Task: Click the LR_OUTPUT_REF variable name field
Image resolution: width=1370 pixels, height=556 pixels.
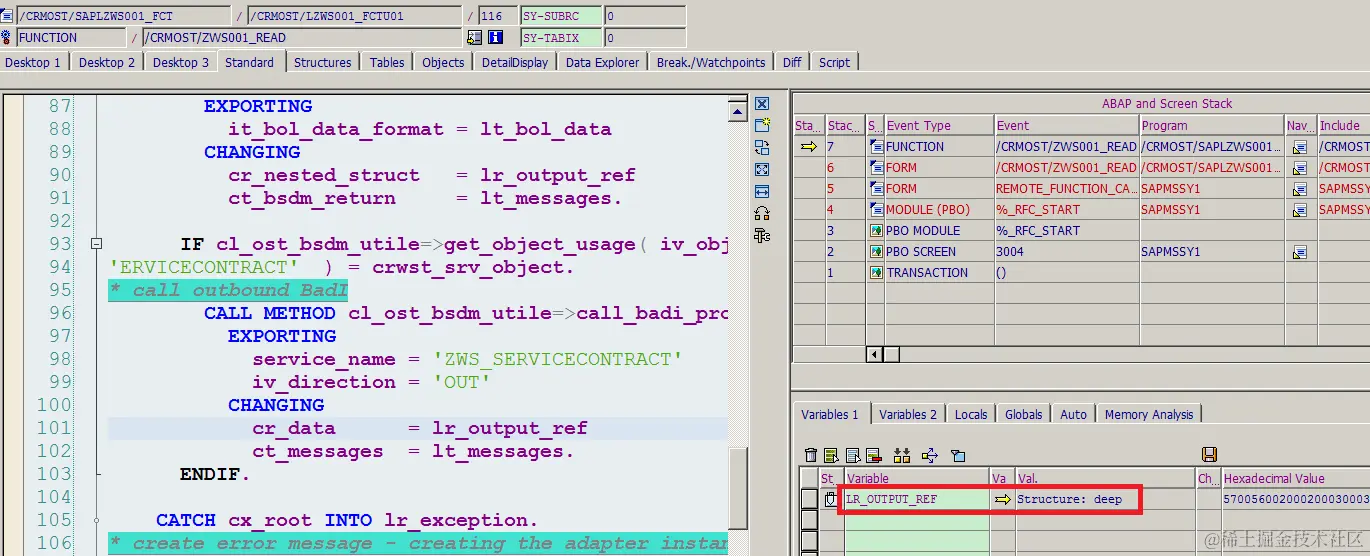Action: pyautogui.click(x=916, y=498)
